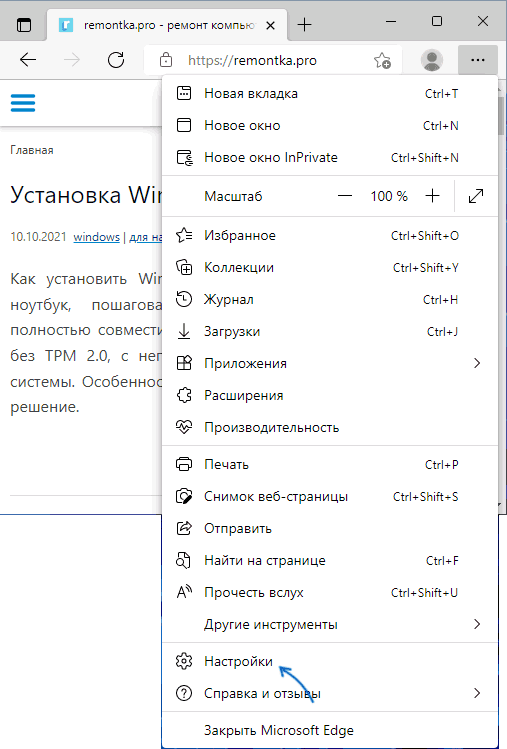Go back to the previous page

point(28,60)
